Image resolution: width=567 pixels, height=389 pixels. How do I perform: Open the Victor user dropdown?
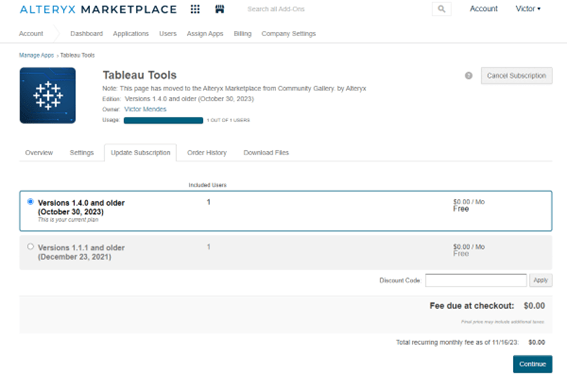click(x=528, y=9)
